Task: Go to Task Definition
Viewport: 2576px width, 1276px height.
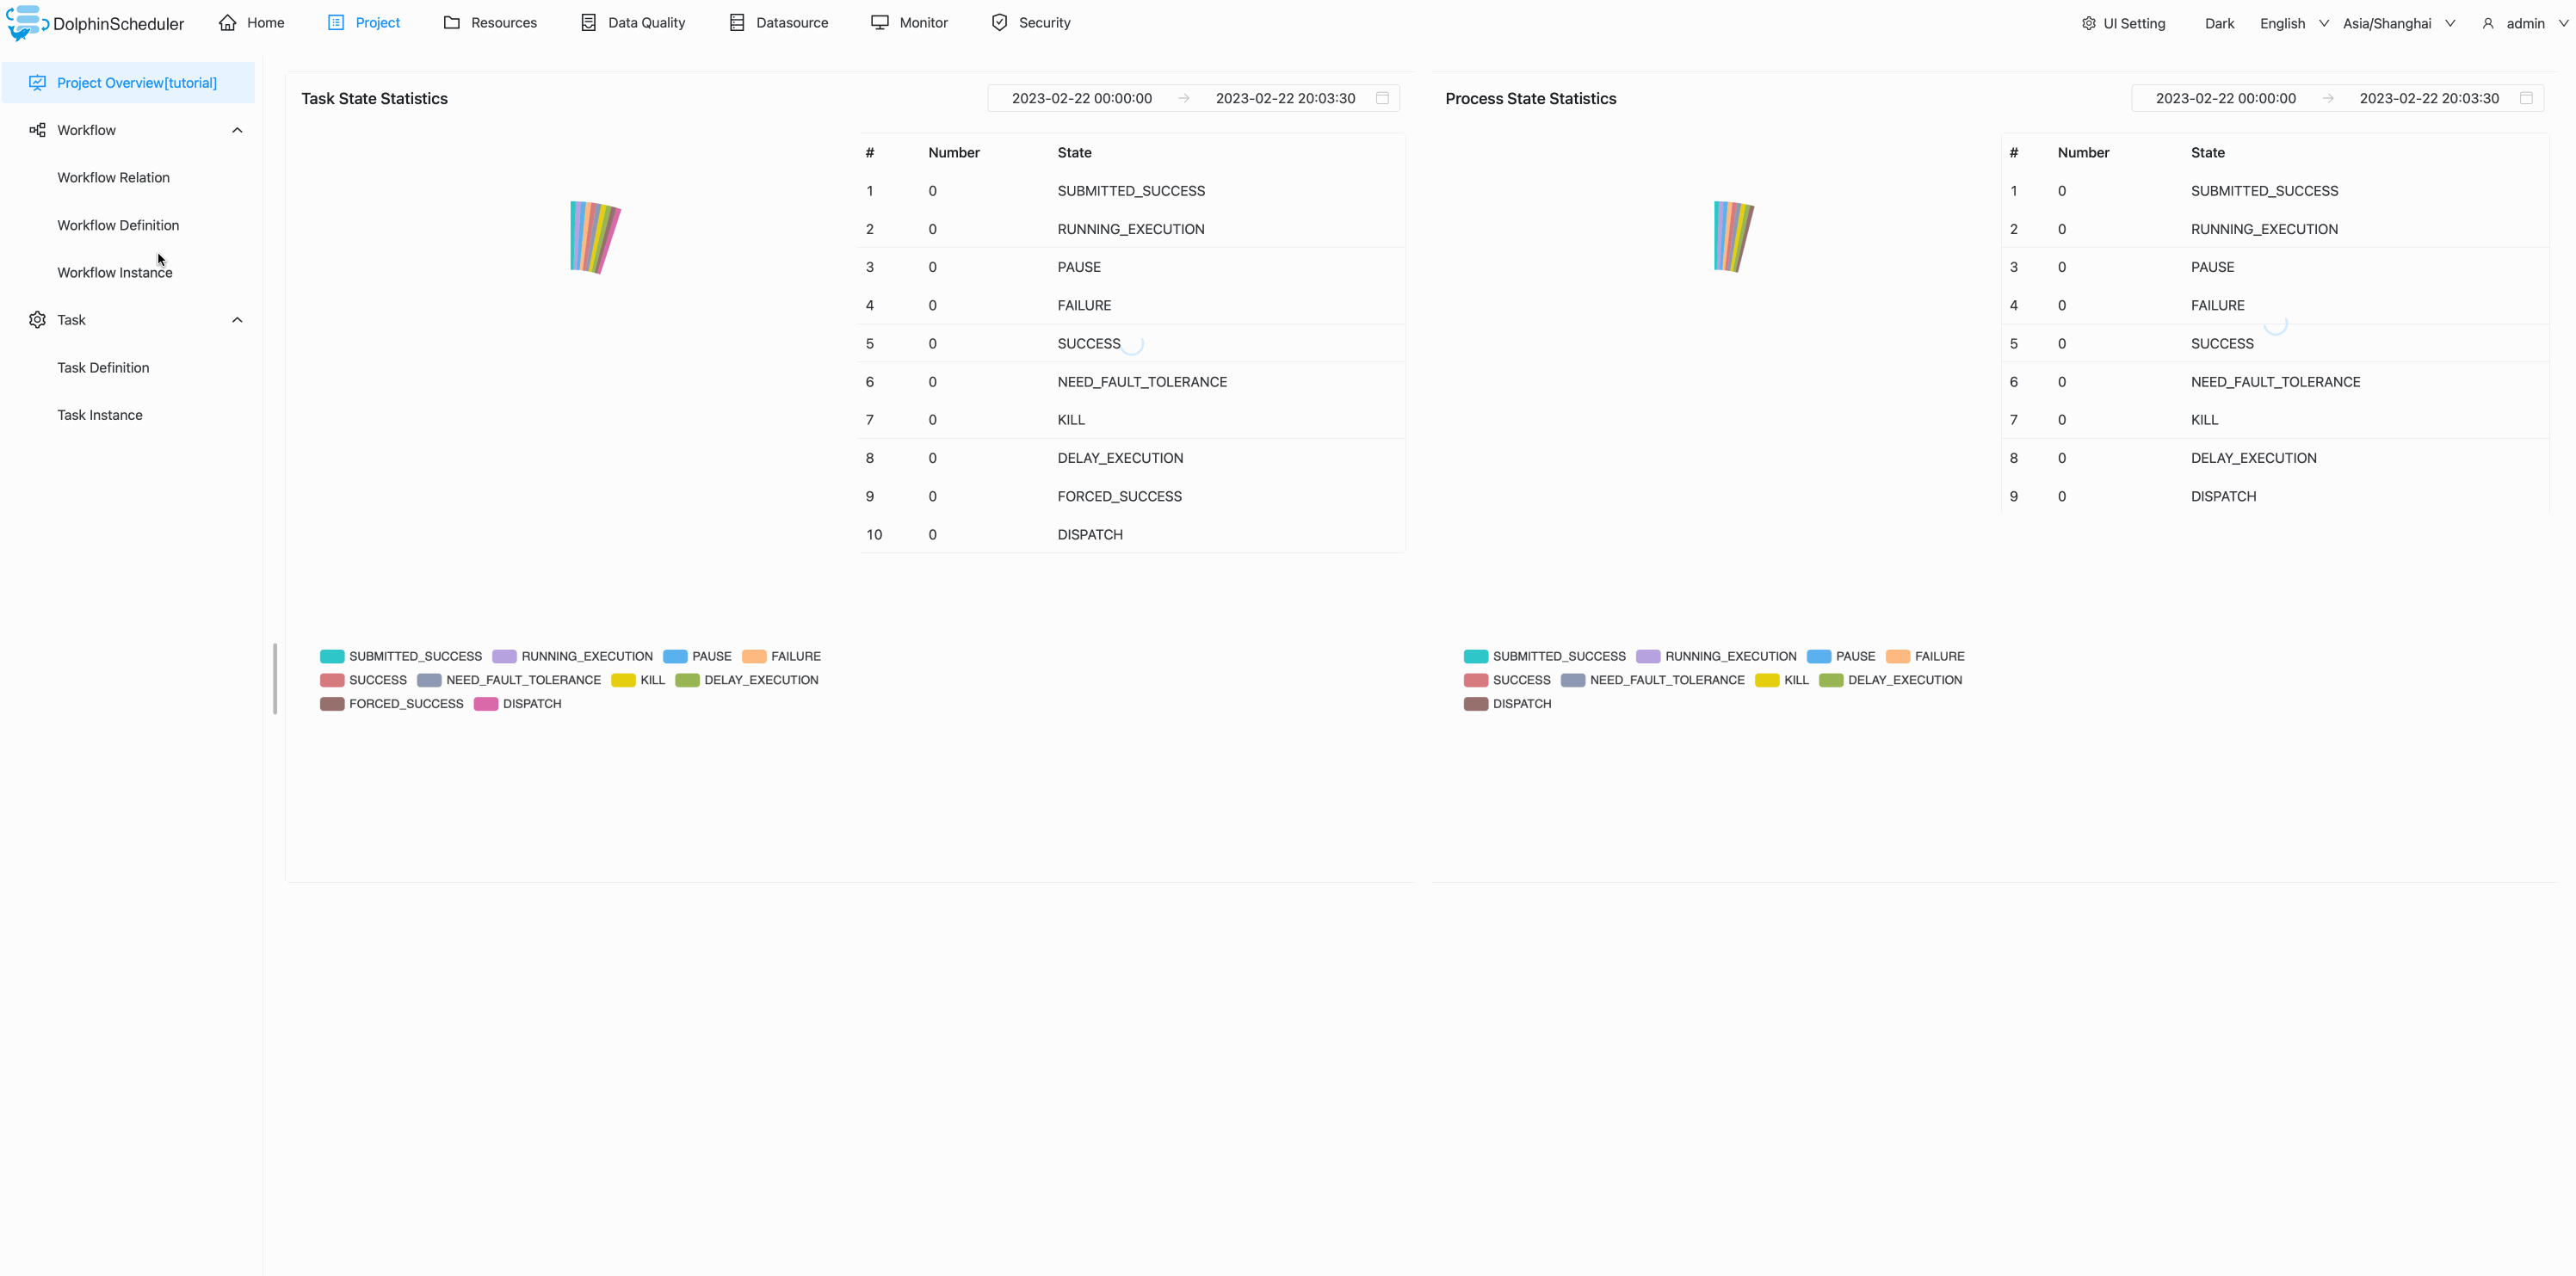Action: (x=103, y=367)
